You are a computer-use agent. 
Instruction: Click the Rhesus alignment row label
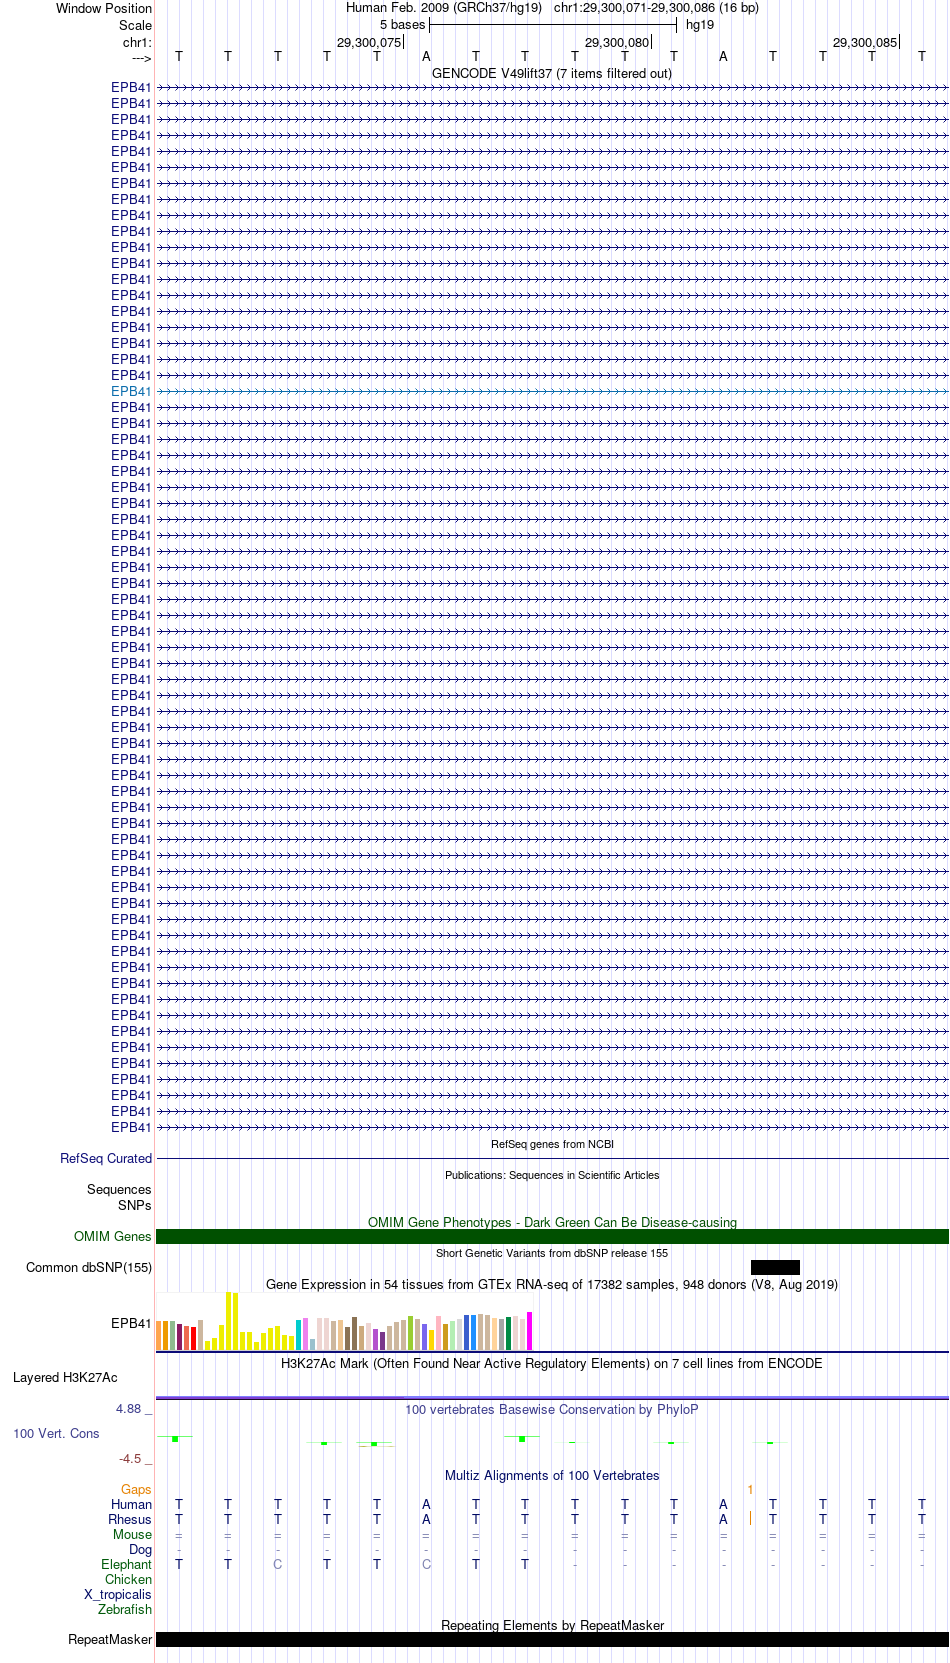[x=130, y=1519]
